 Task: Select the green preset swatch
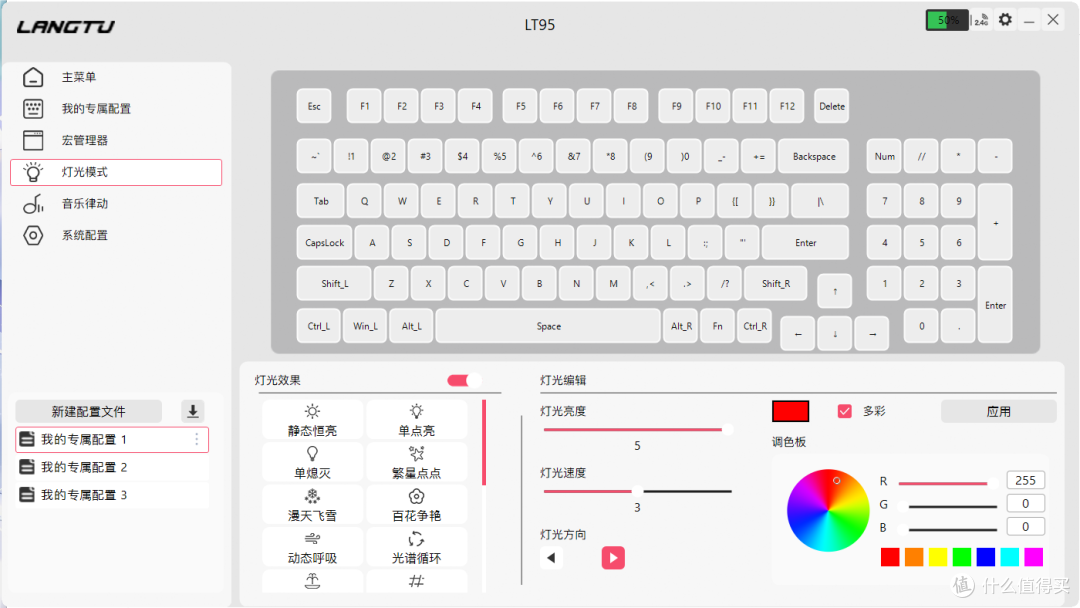(962, 557)
